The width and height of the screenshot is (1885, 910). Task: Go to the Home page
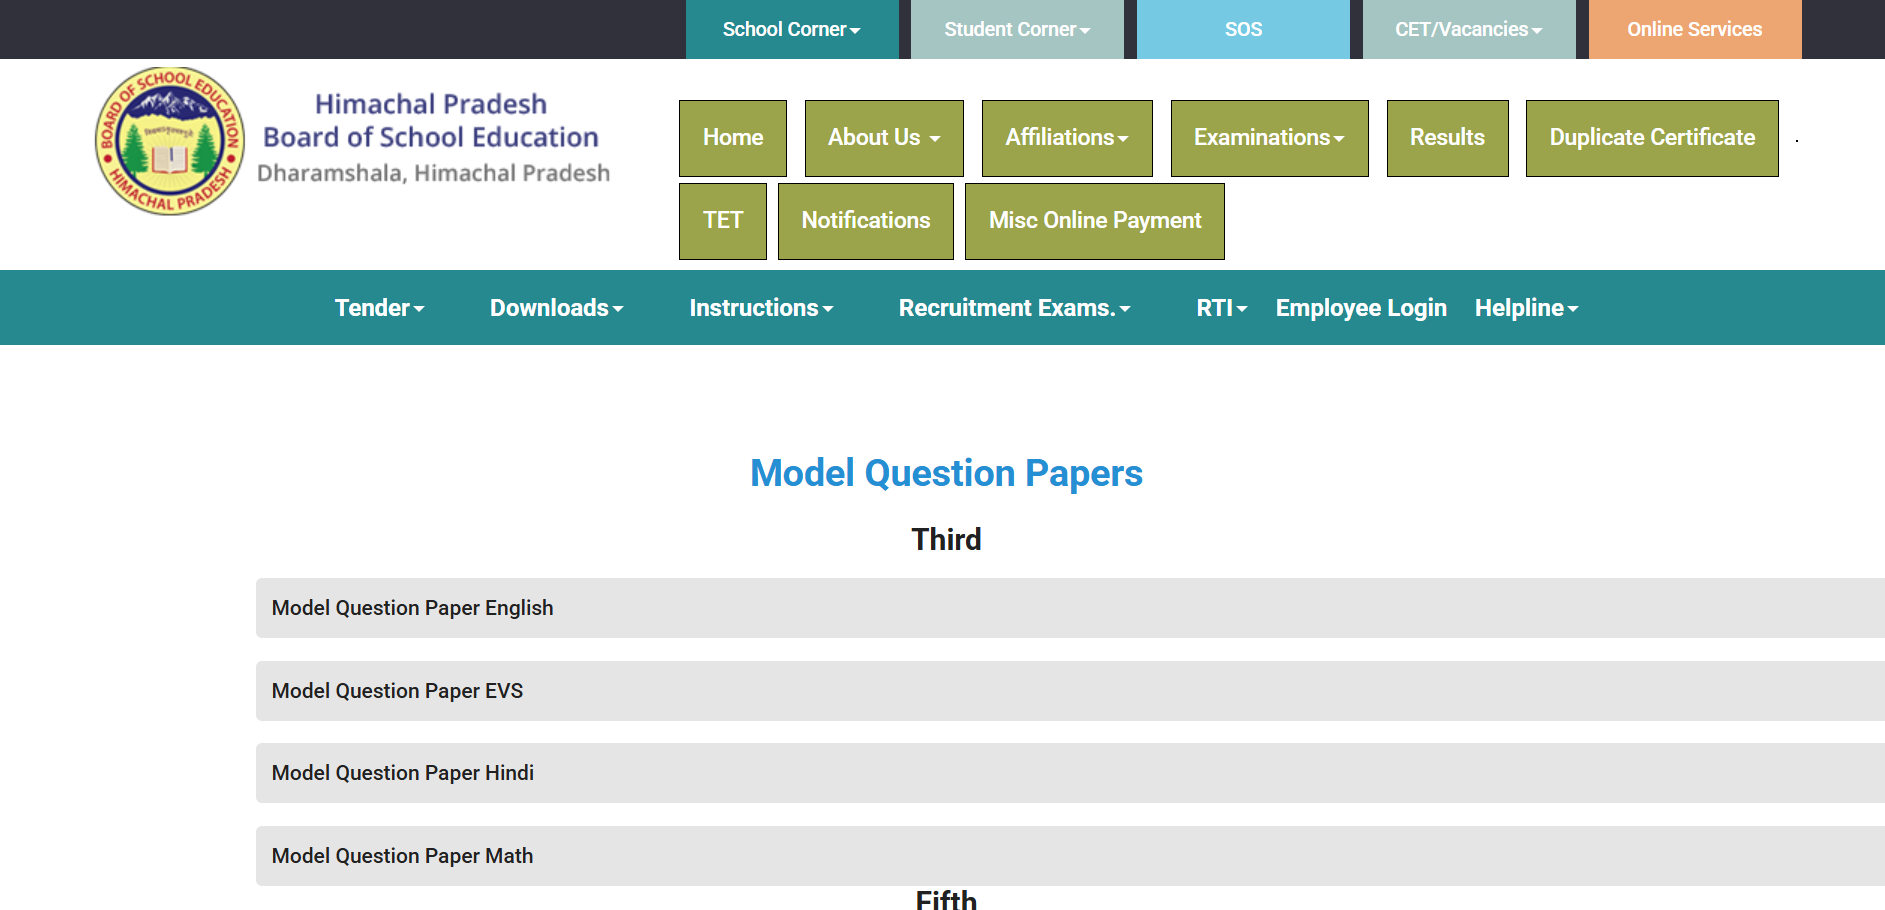click(733, 138)
